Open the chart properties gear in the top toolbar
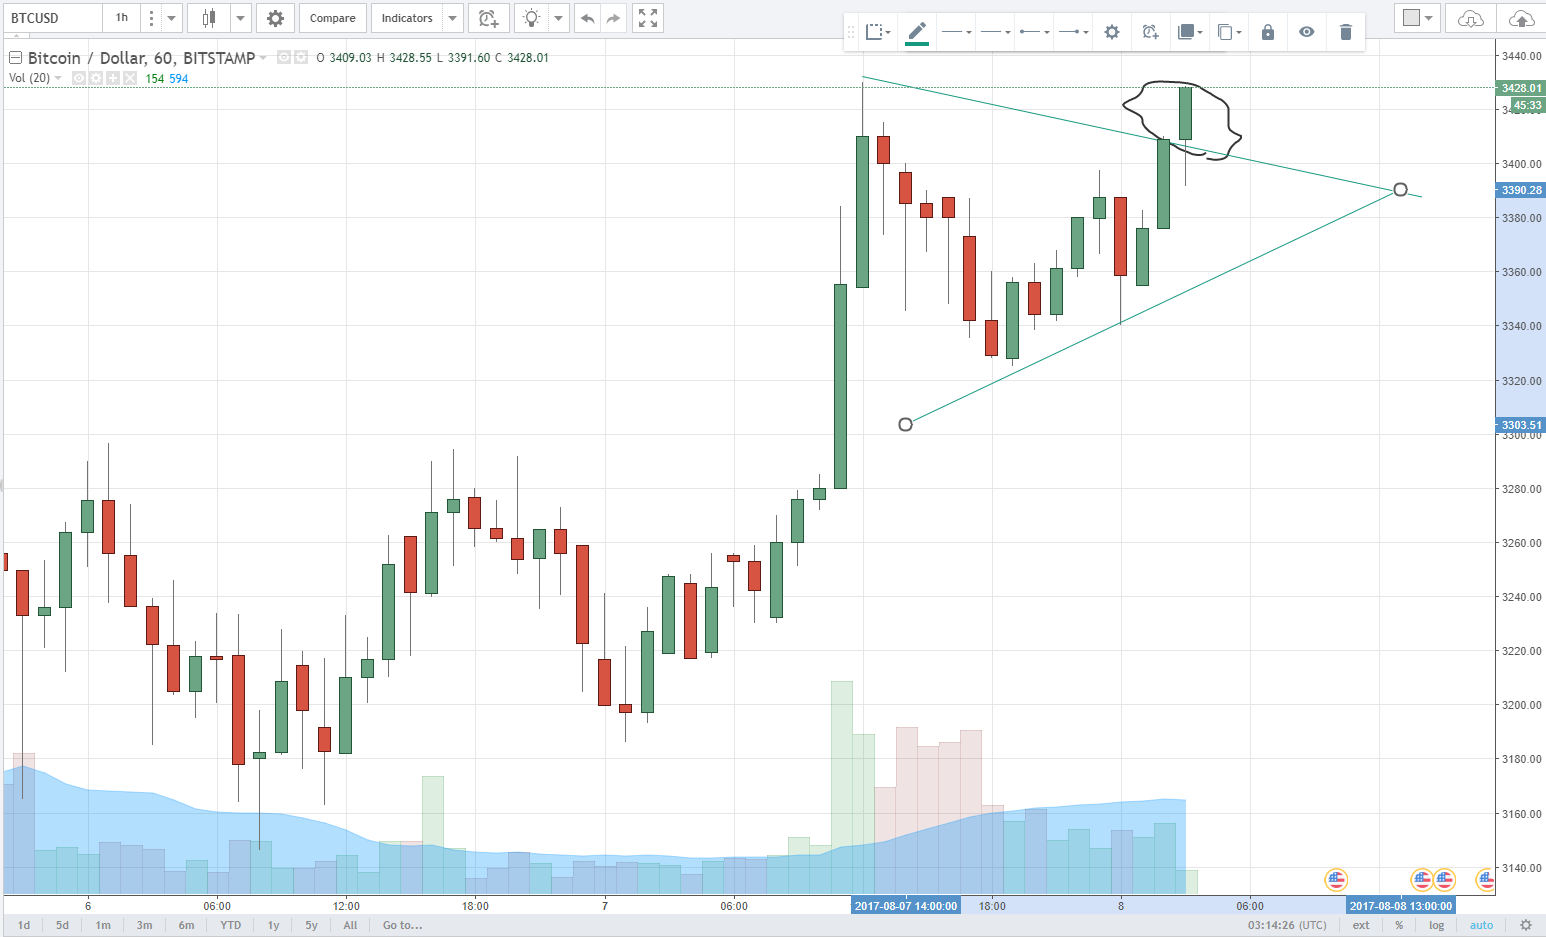The width and height of the screenshot is (1546, 937). (275, 18)
